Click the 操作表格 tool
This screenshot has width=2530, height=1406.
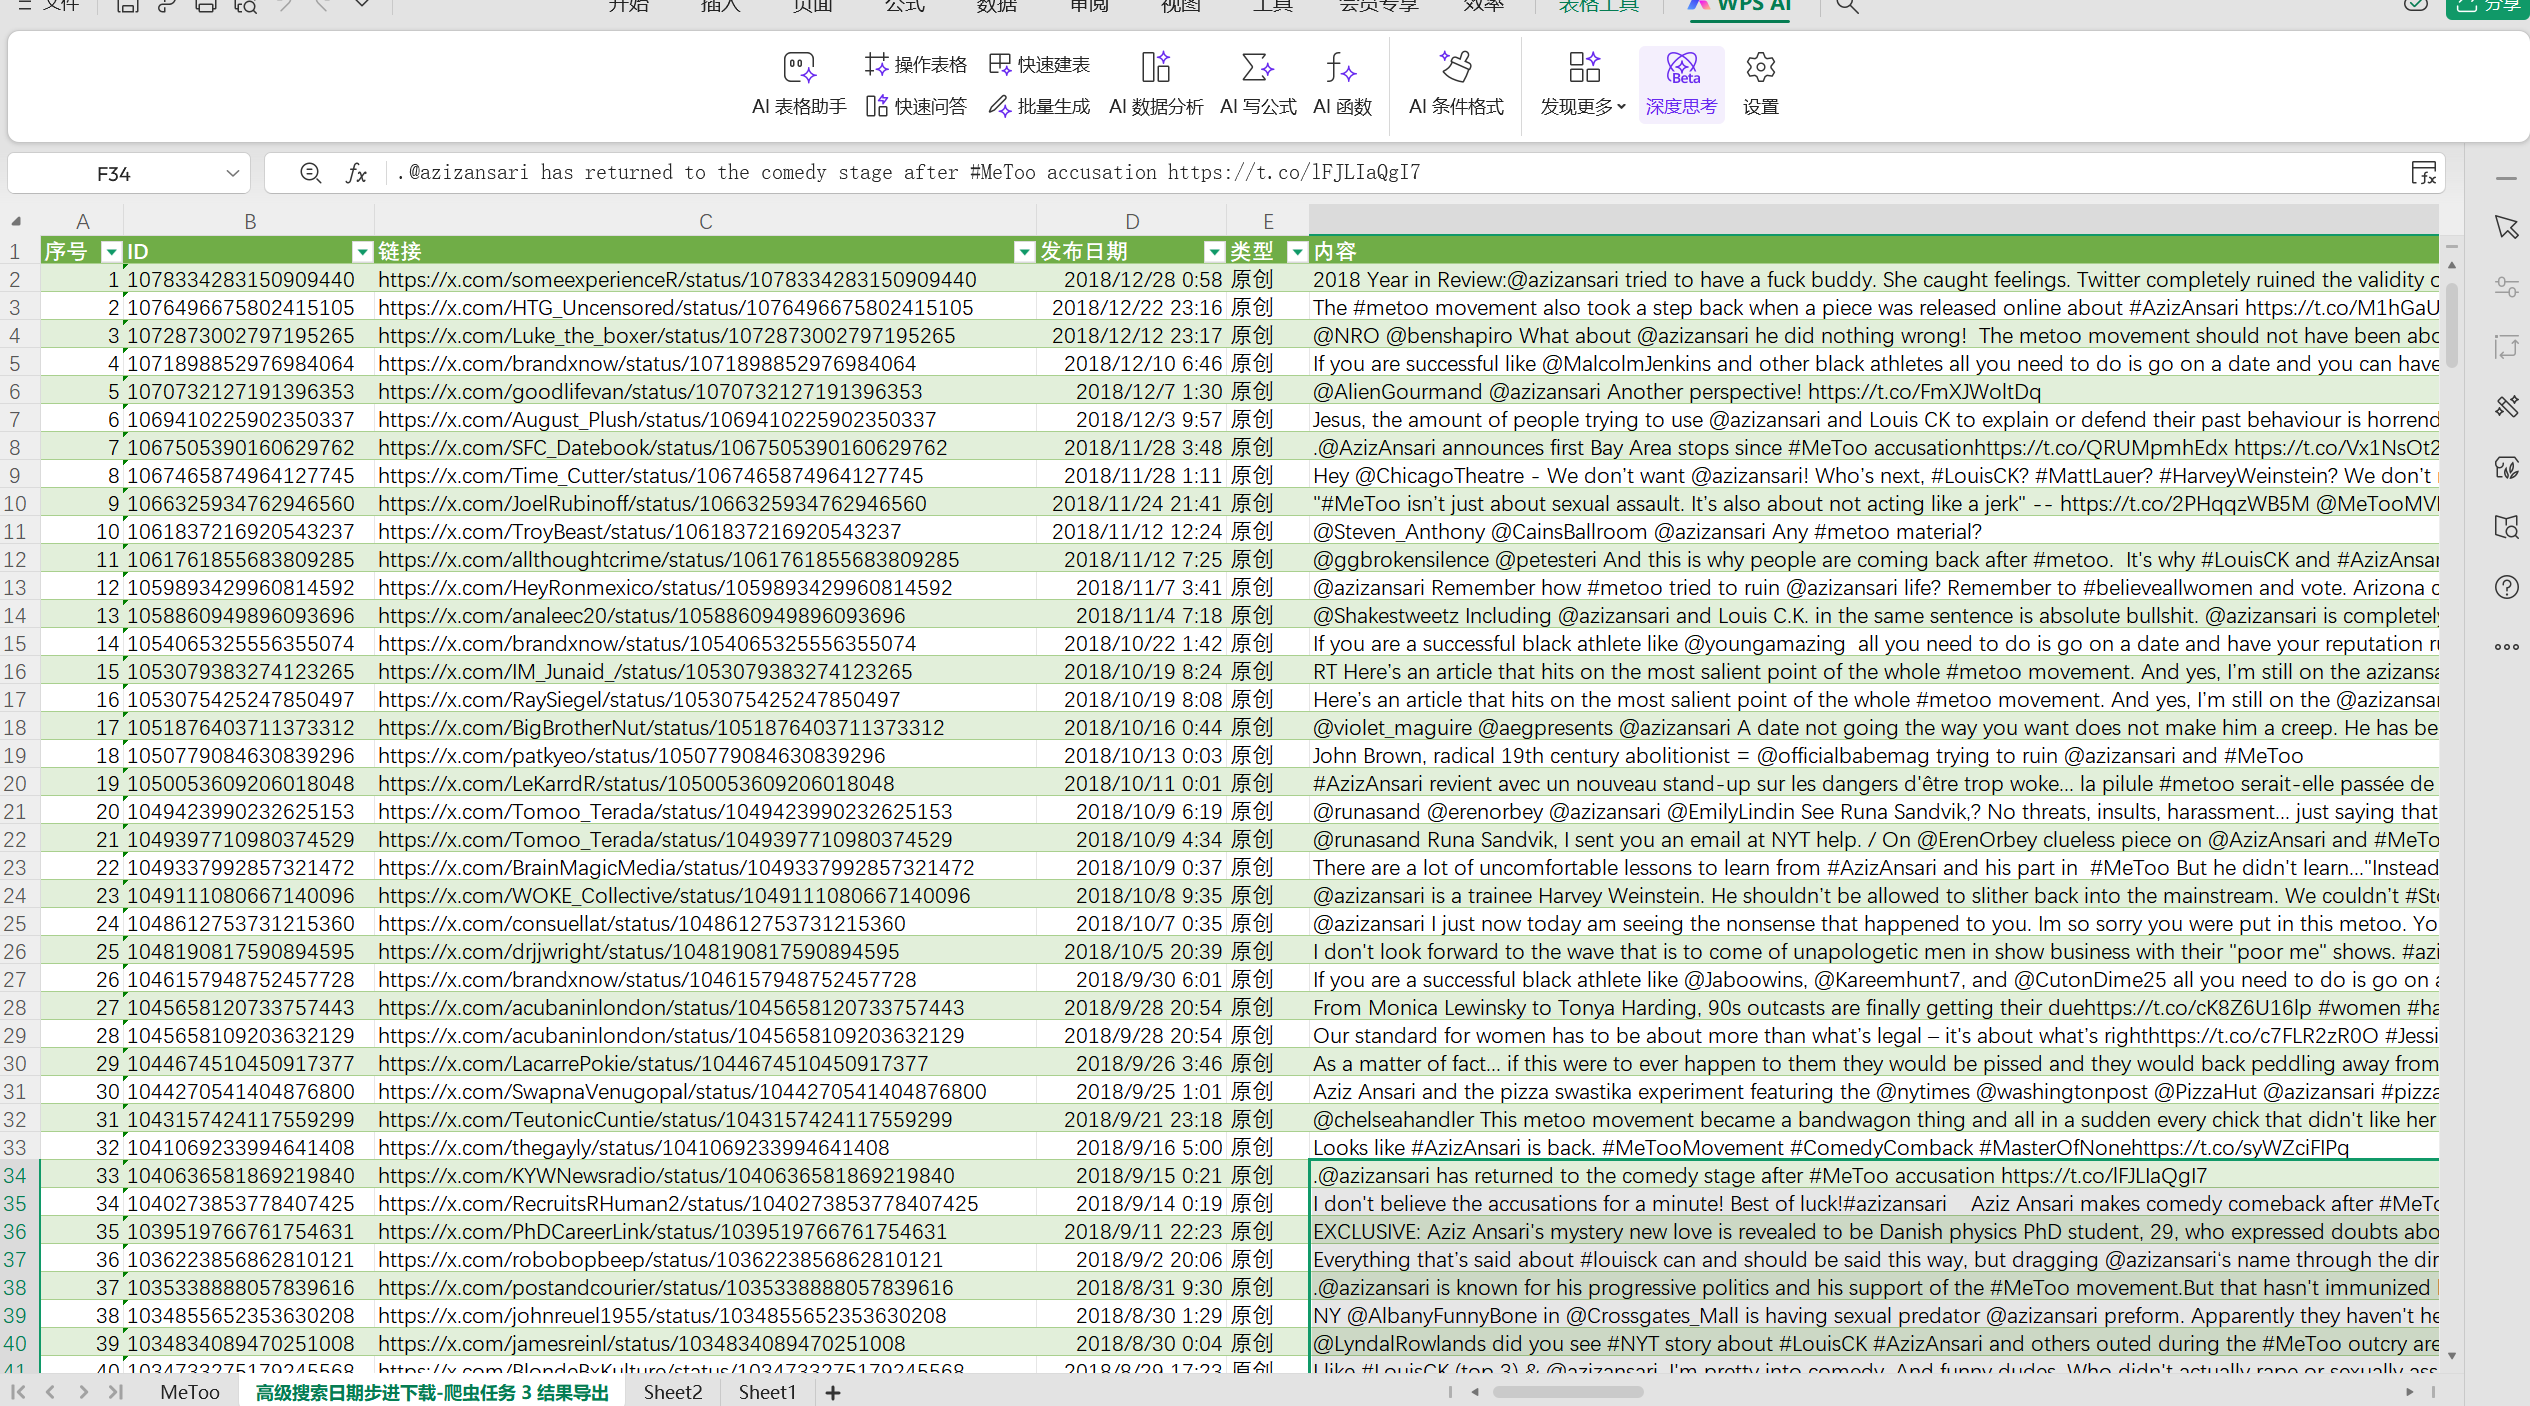point(916,65)
